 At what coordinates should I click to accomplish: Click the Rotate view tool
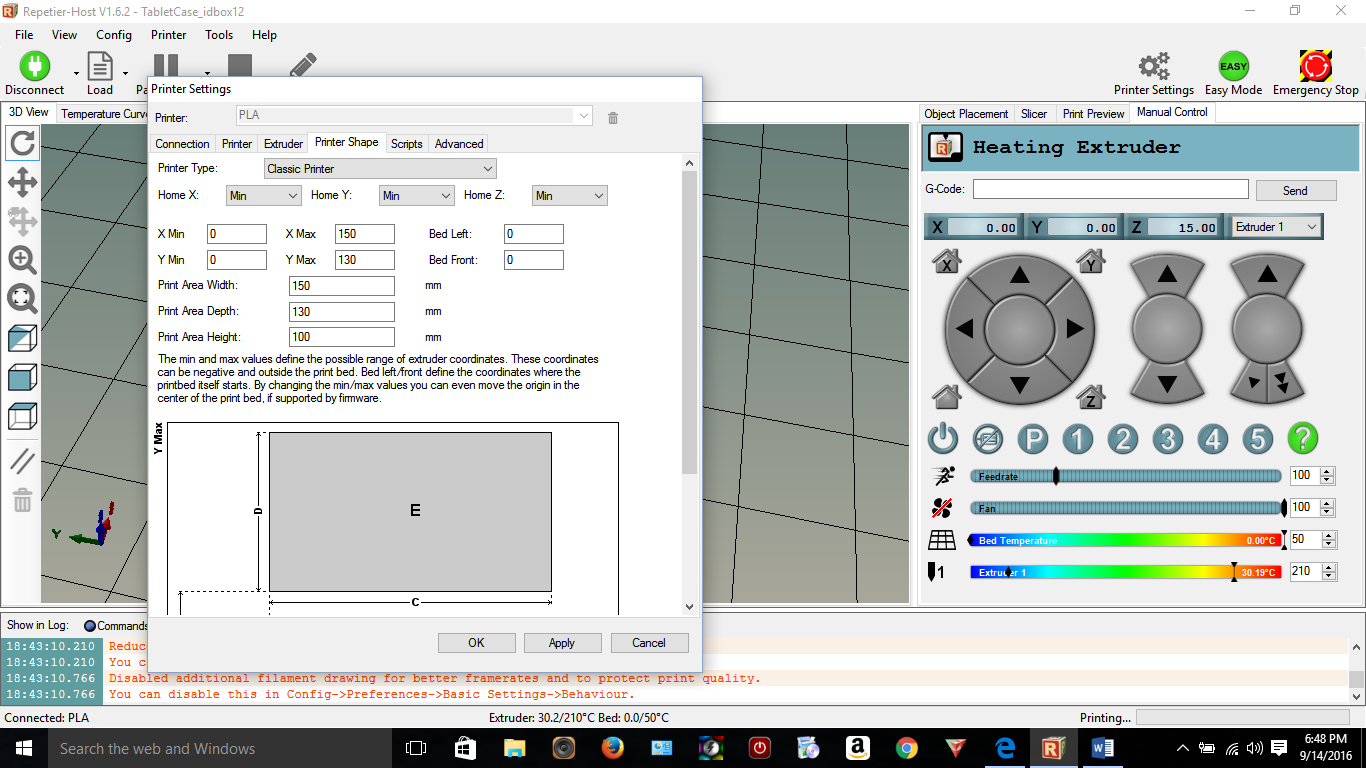(x=22, y=143)
